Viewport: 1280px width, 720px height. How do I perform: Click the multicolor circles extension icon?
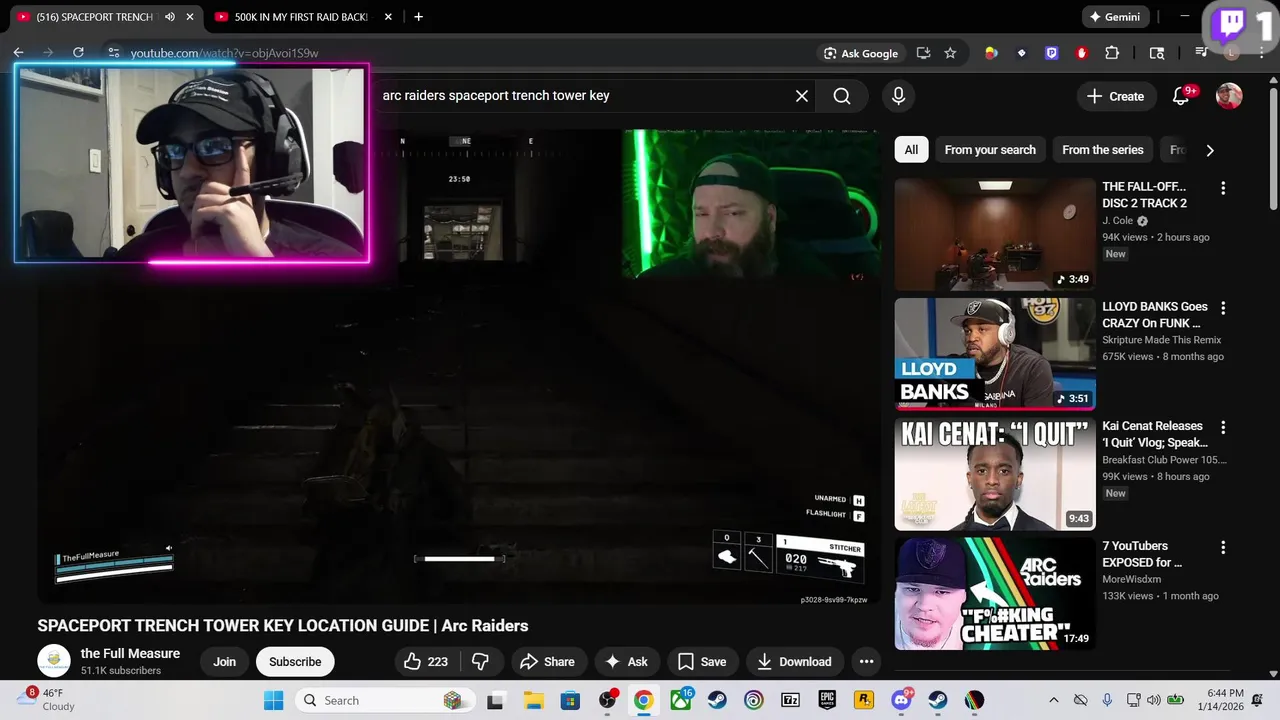click(x=991, y=53)
